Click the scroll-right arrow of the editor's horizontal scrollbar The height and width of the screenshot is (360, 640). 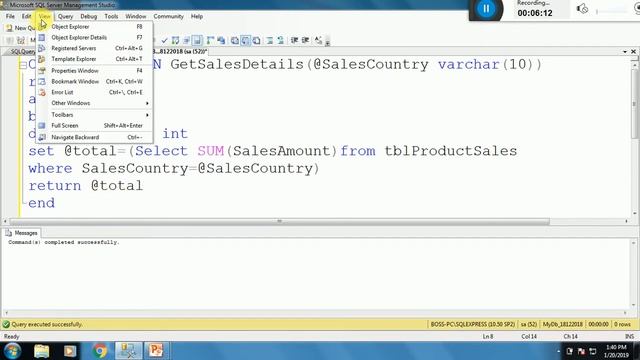pos(627,221)
